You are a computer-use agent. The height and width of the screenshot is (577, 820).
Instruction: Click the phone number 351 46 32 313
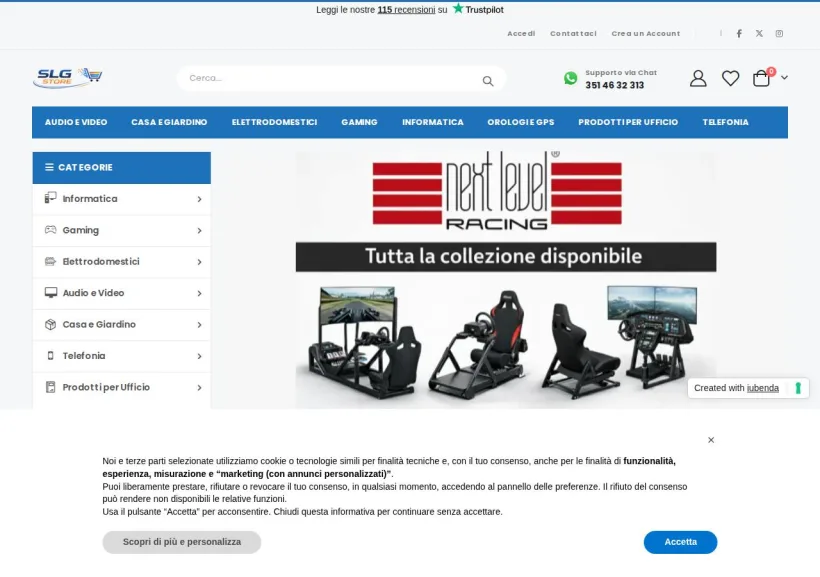(x=614, y=85)
